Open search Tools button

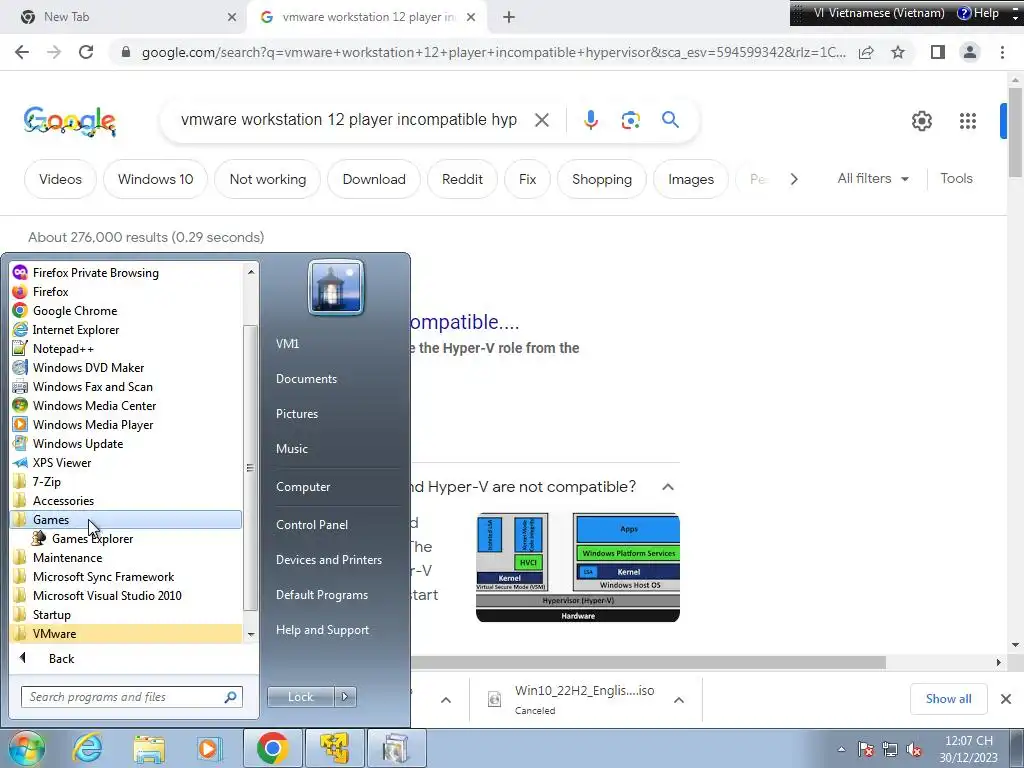coord(956,178)
